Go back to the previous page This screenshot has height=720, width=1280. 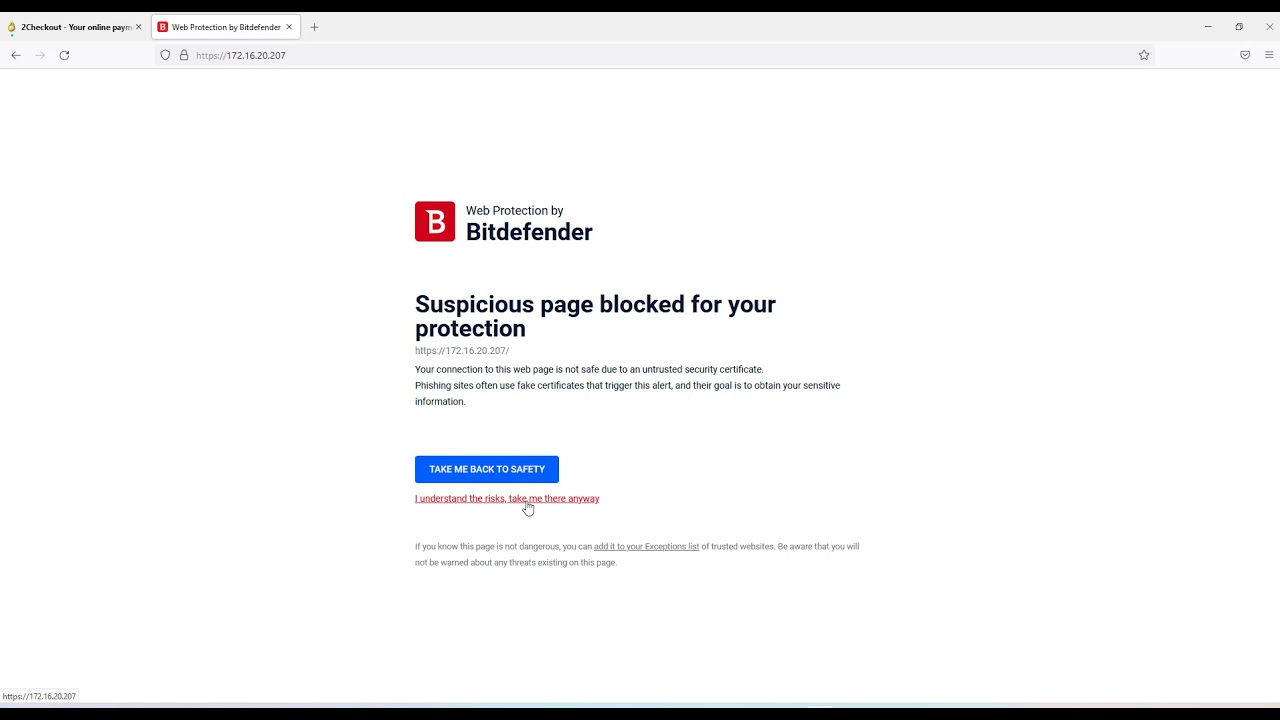pos(16,55)
